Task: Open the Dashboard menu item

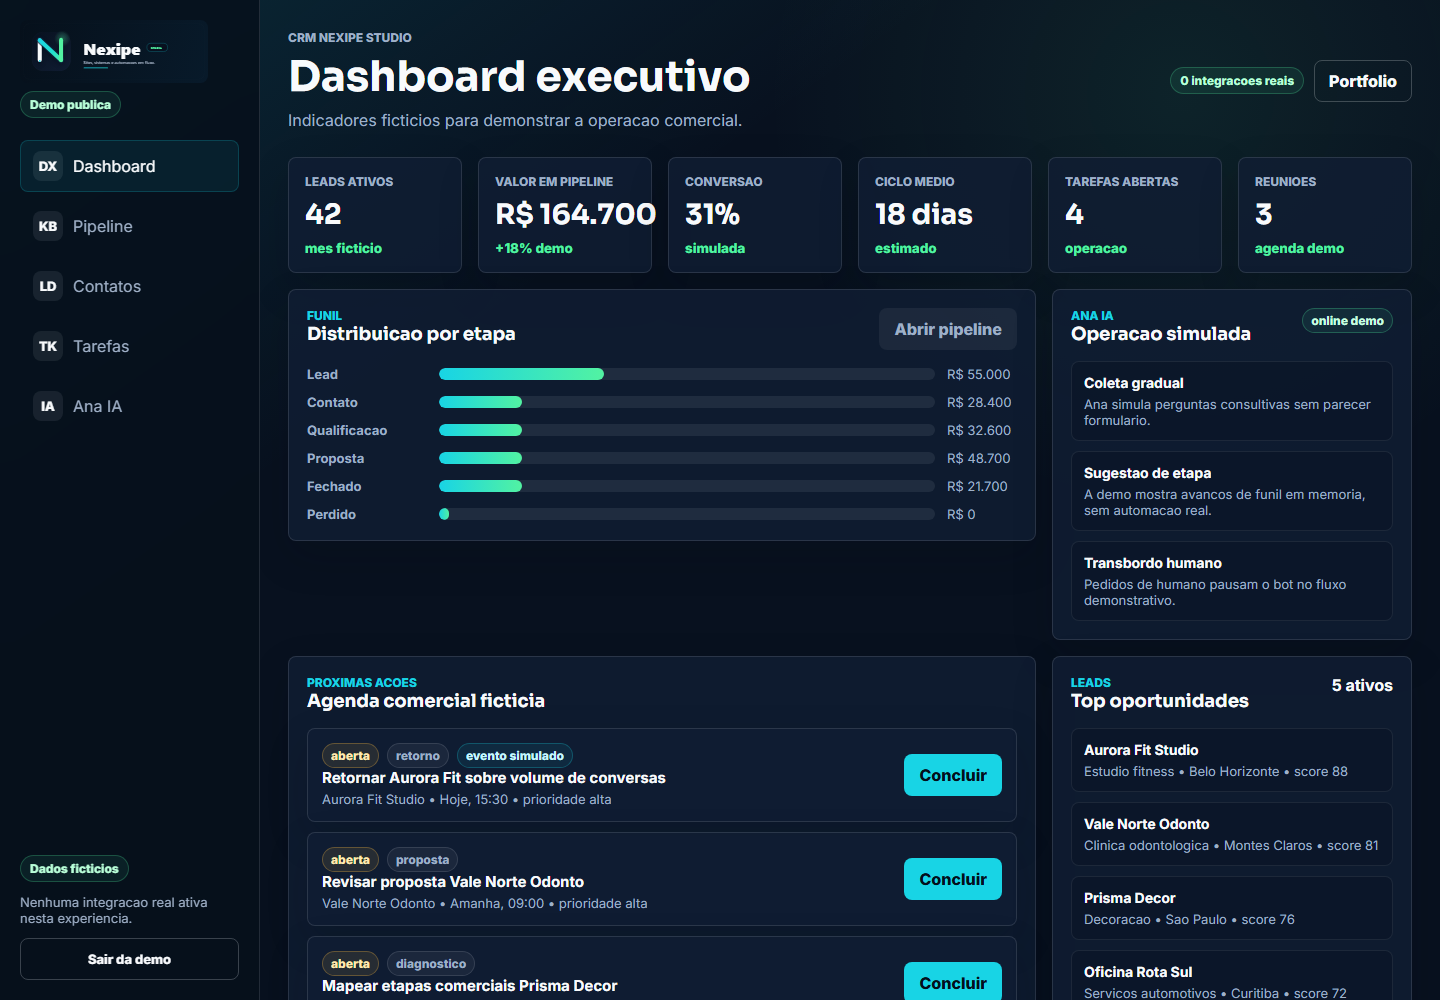Action: [129, 166]
